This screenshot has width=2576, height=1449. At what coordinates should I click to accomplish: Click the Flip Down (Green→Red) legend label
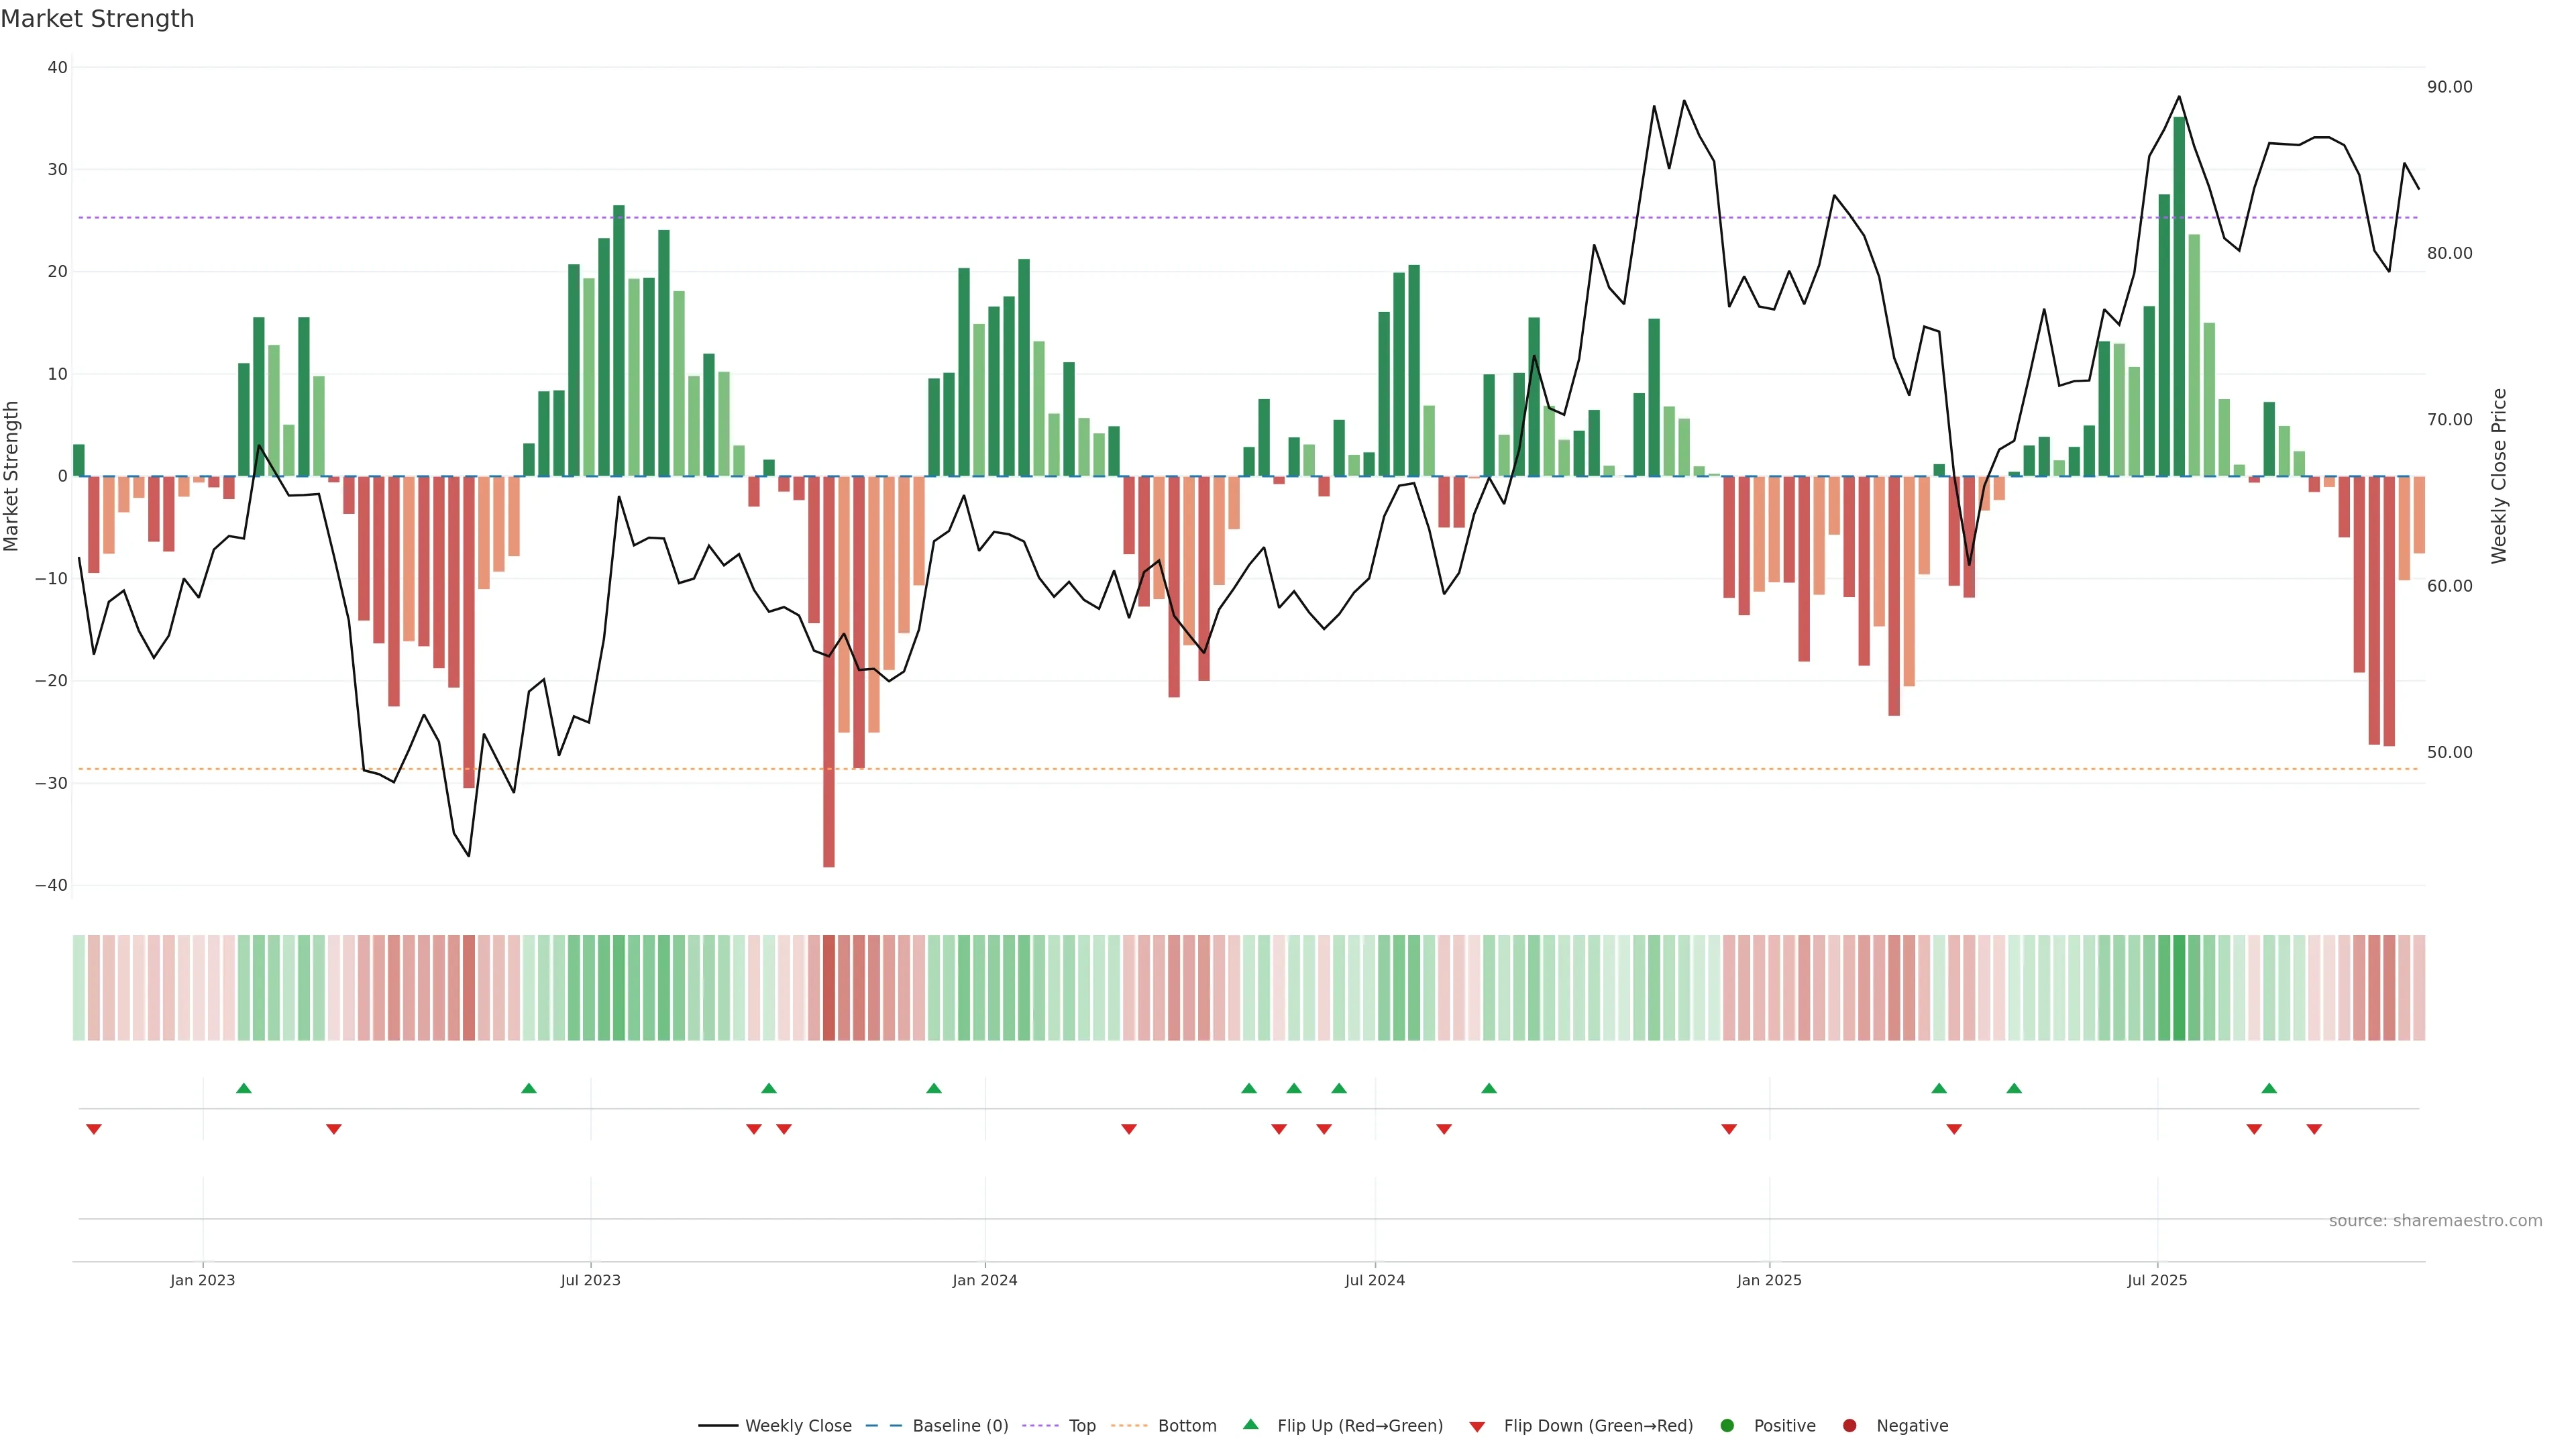1598,1426
